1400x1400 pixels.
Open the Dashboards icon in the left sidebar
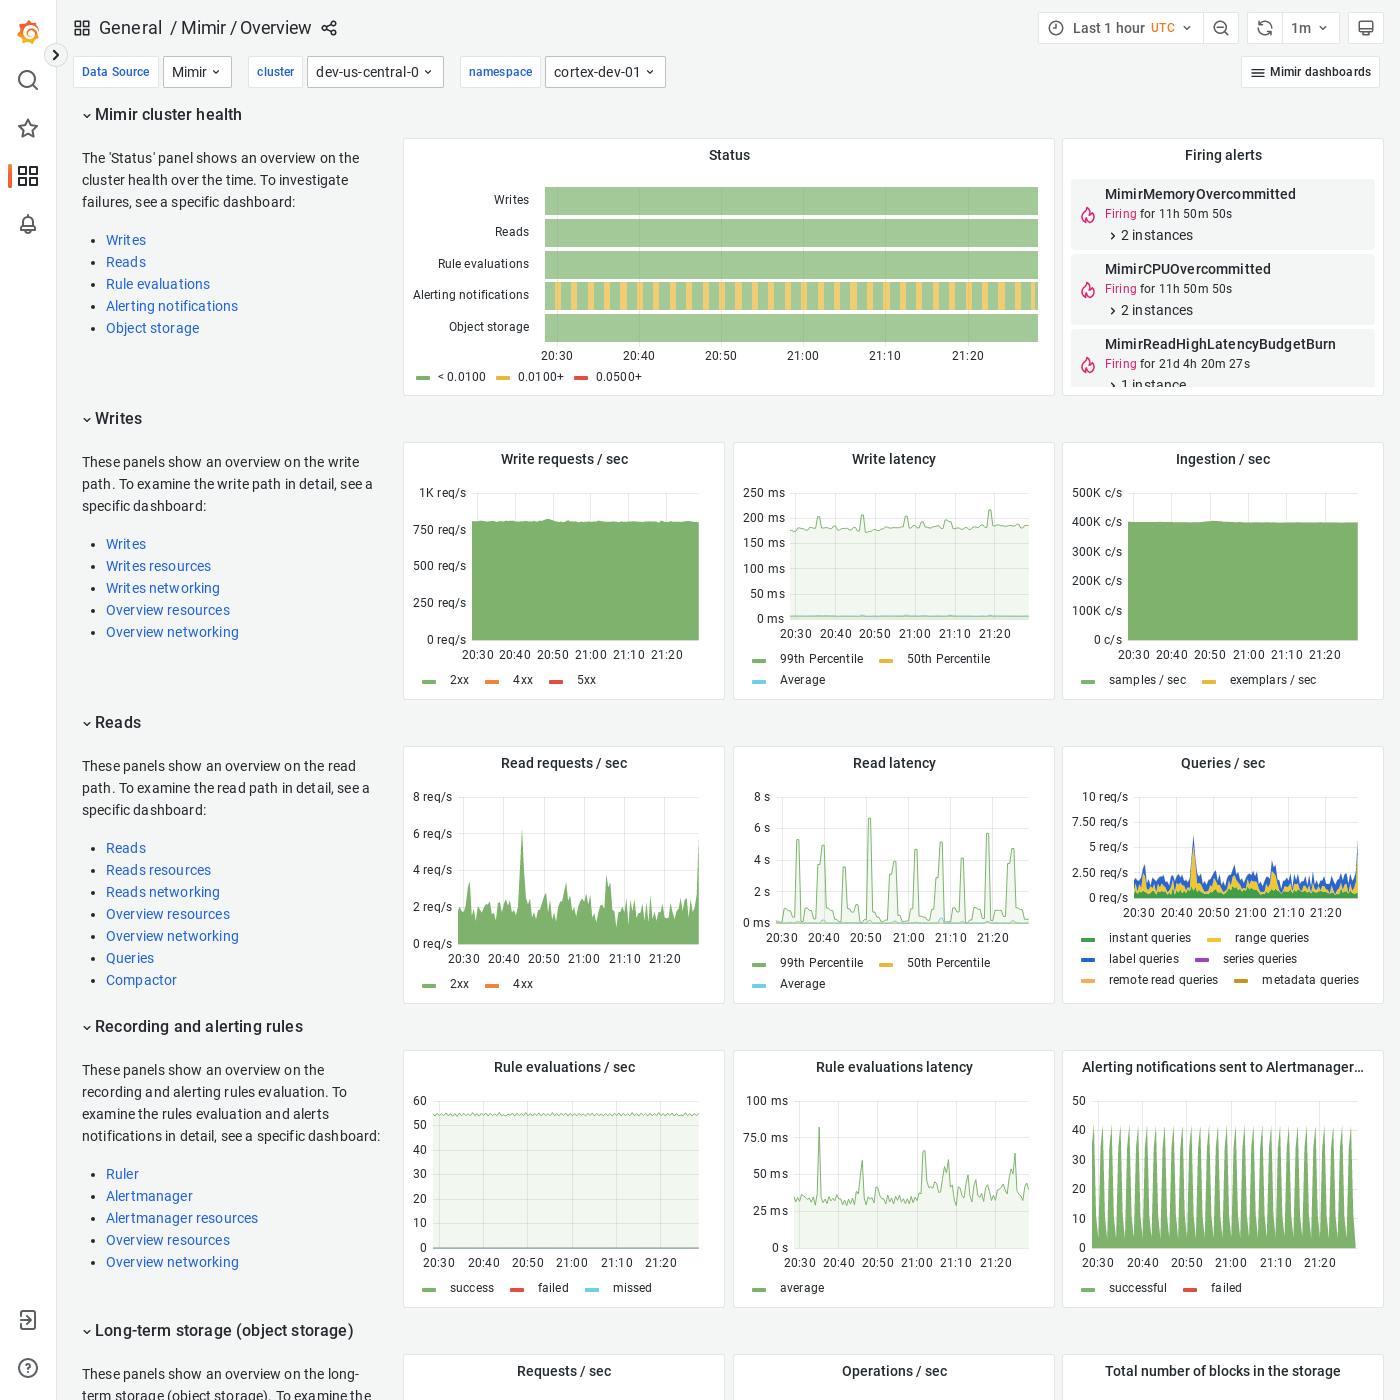[28, 176]
